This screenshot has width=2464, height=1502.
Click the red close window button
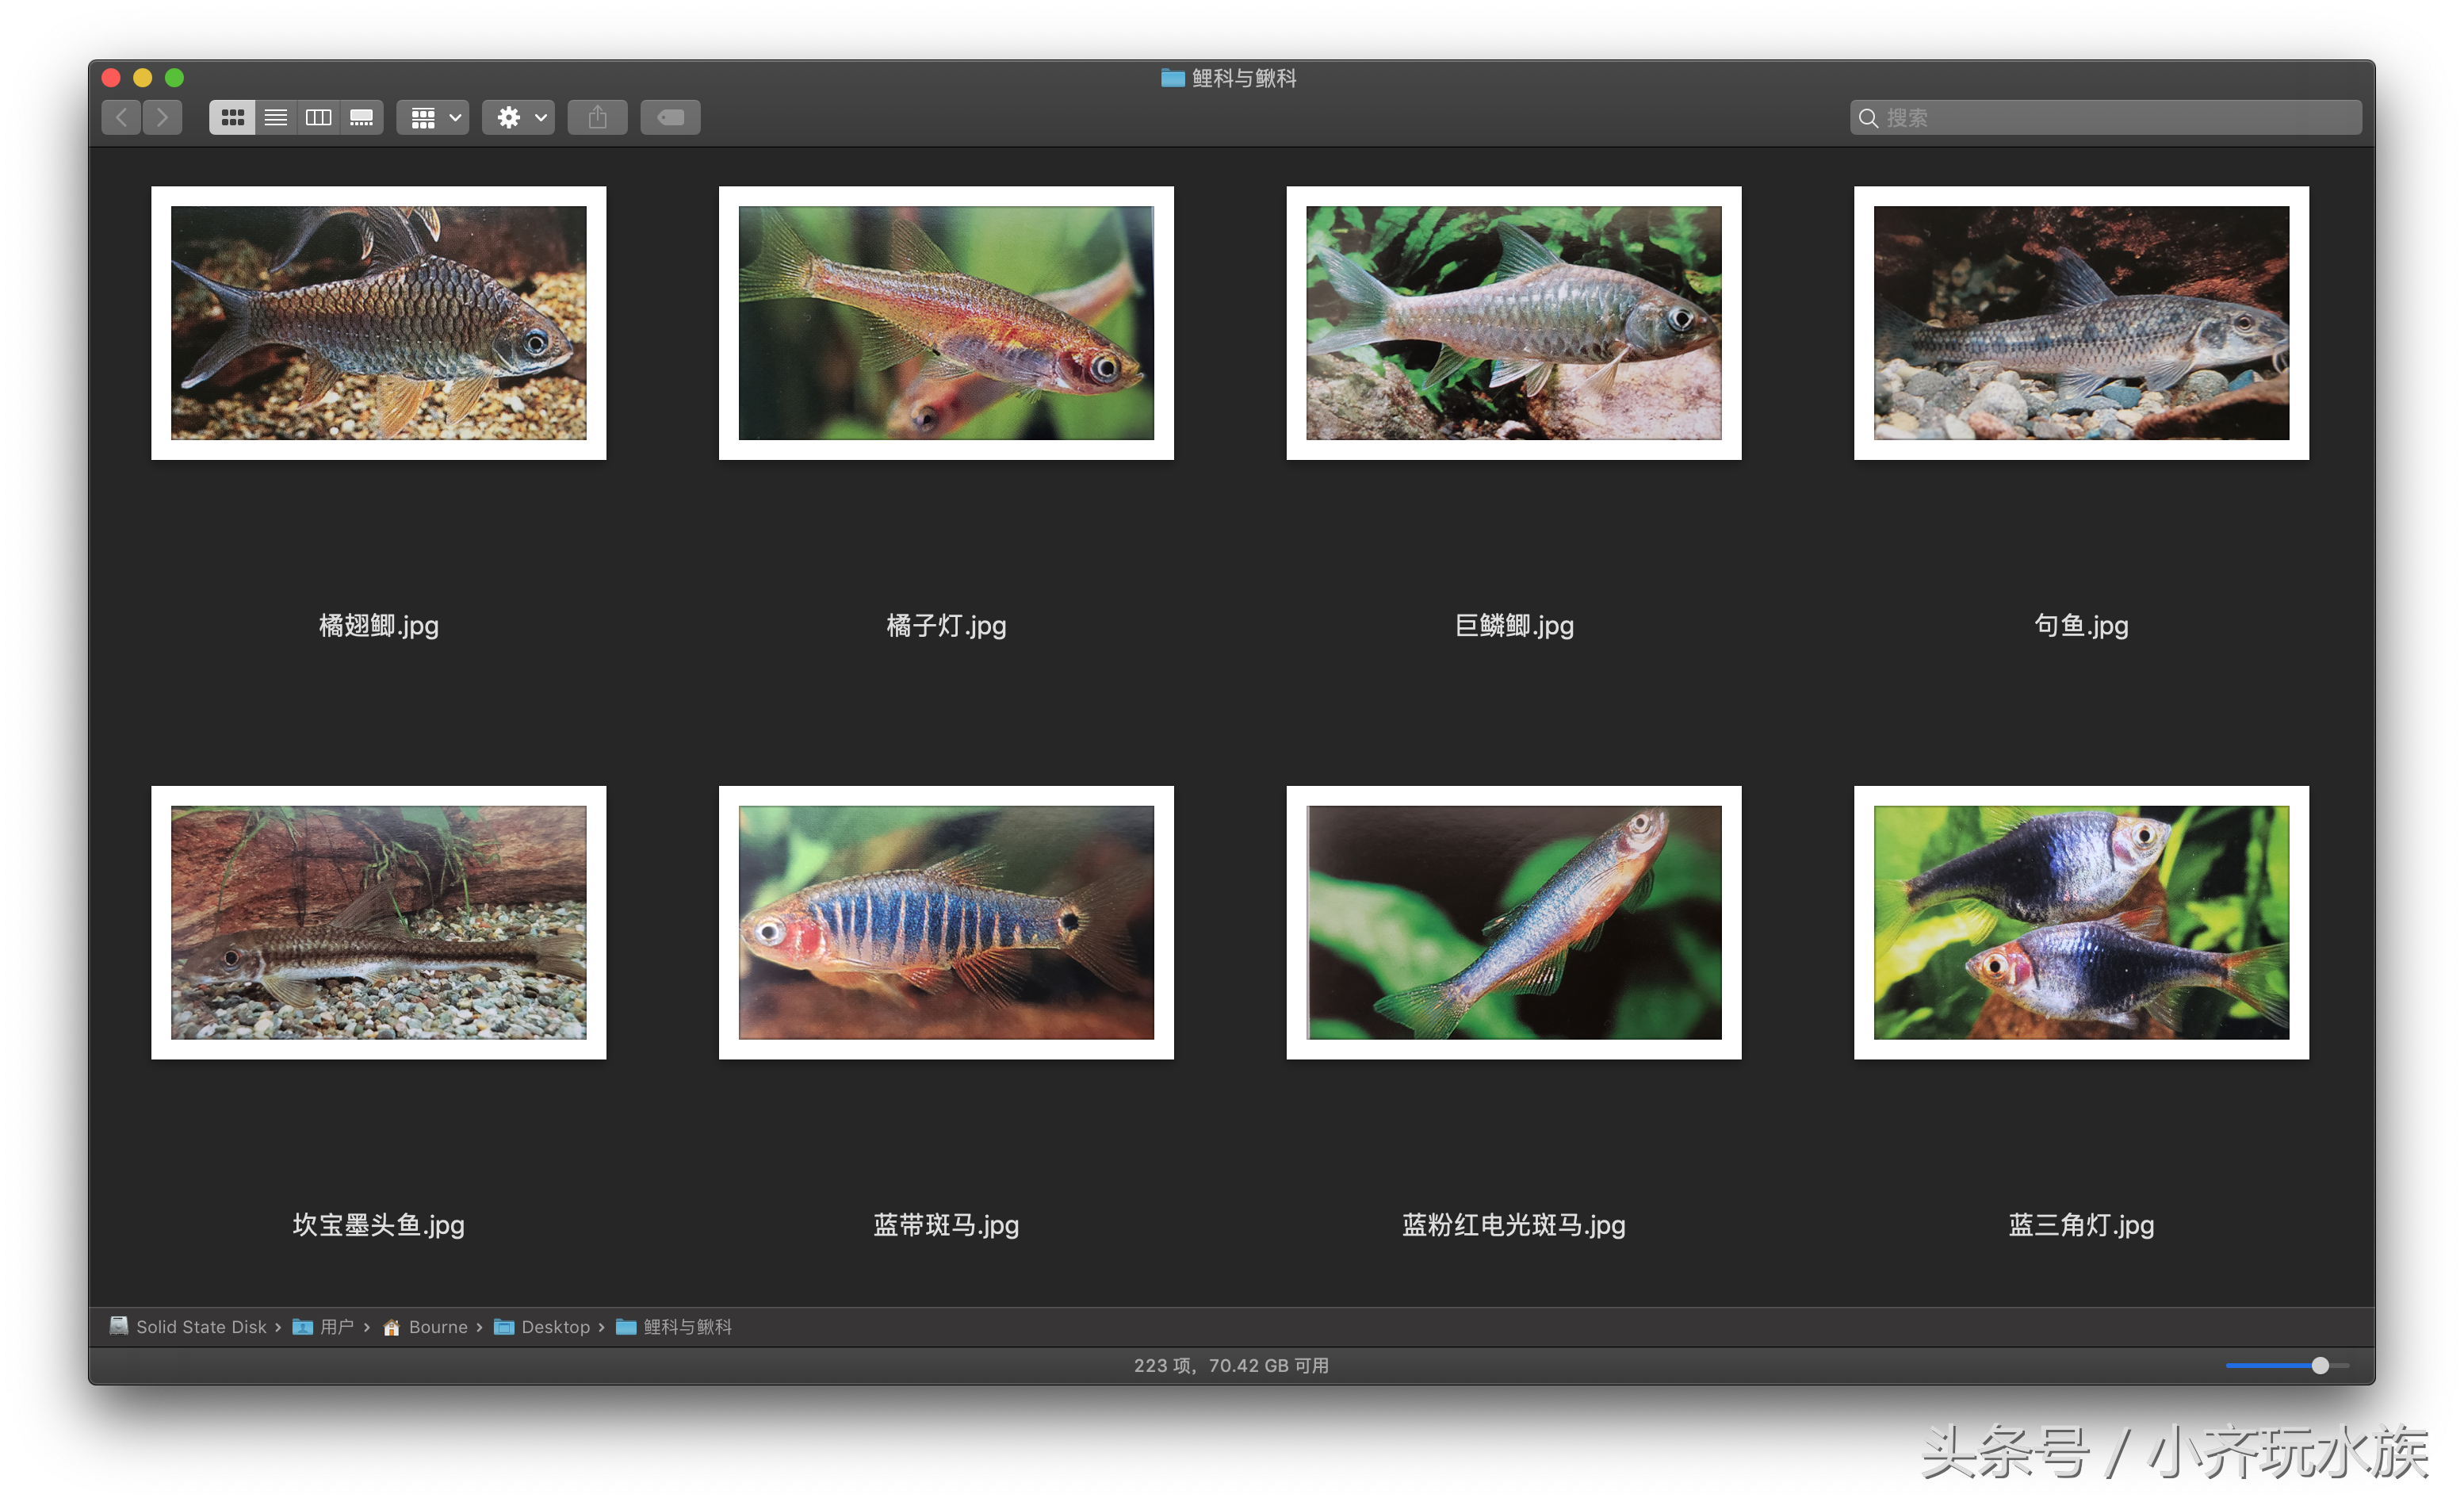pos(111,77)
